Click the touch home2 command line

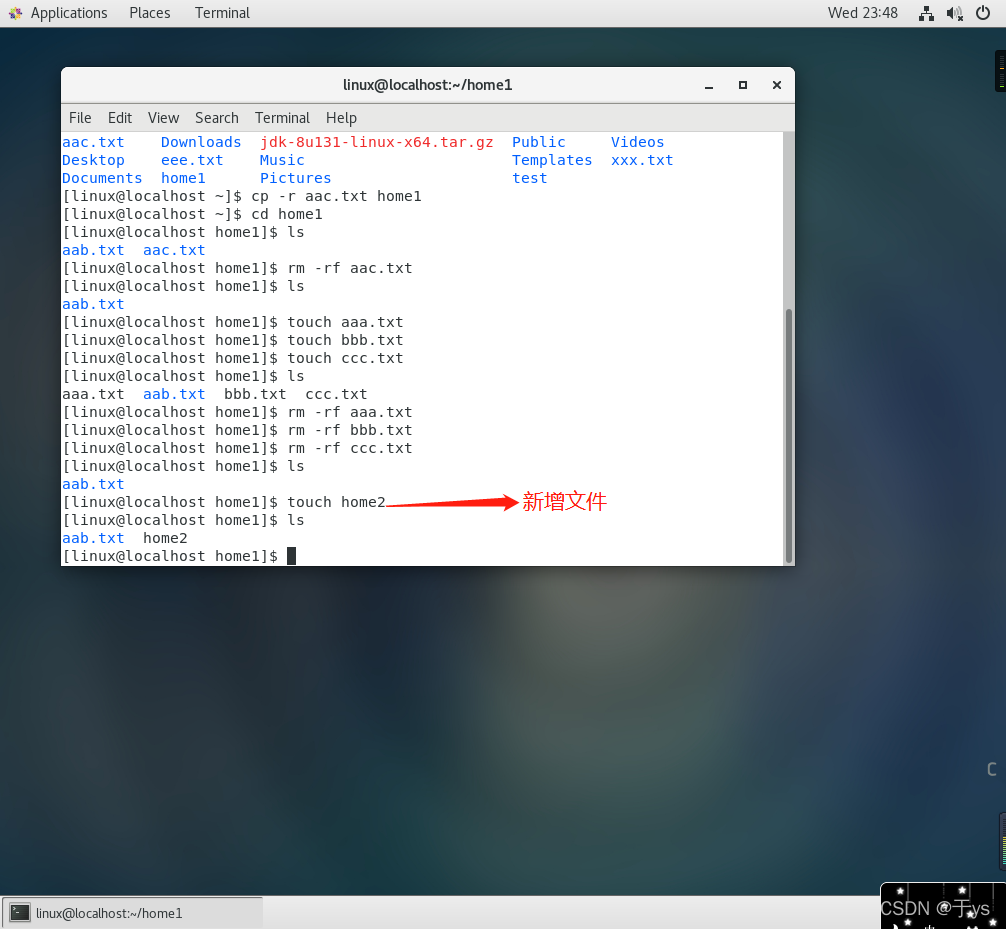[x=224, y=502]
